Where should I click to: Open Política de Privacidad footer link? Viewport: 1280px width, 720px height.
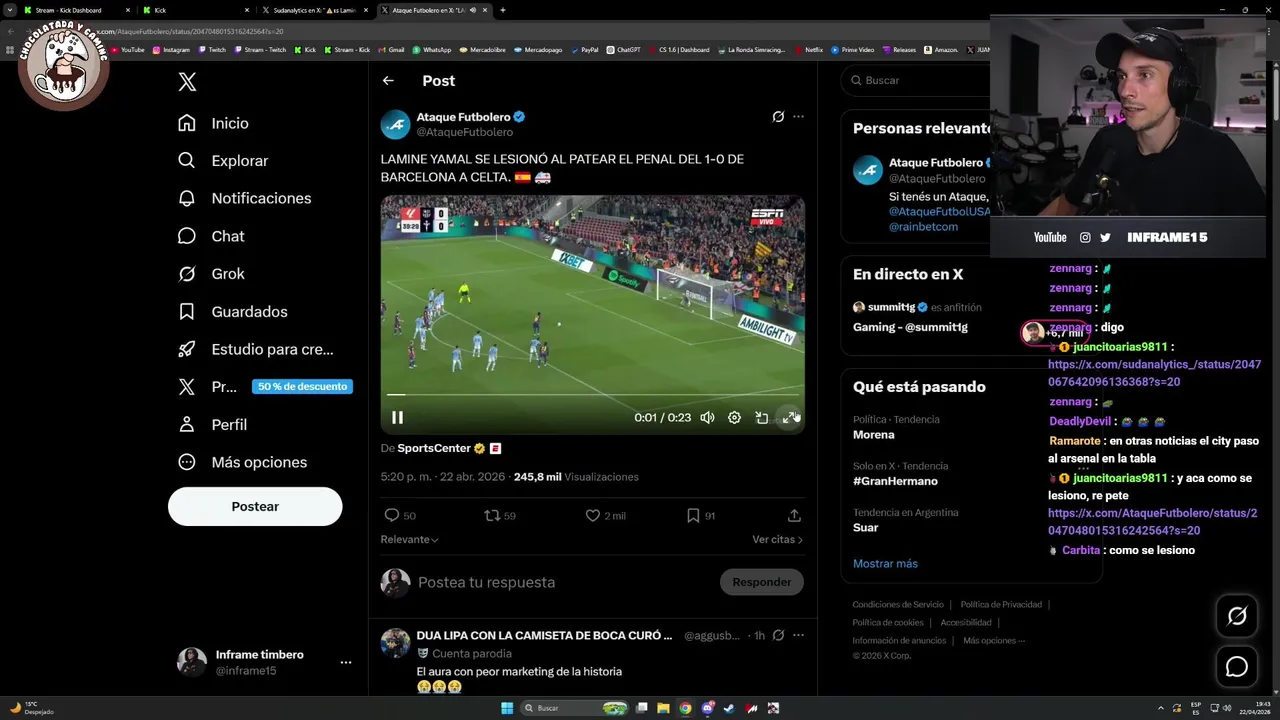click(x=1001, y=604)
